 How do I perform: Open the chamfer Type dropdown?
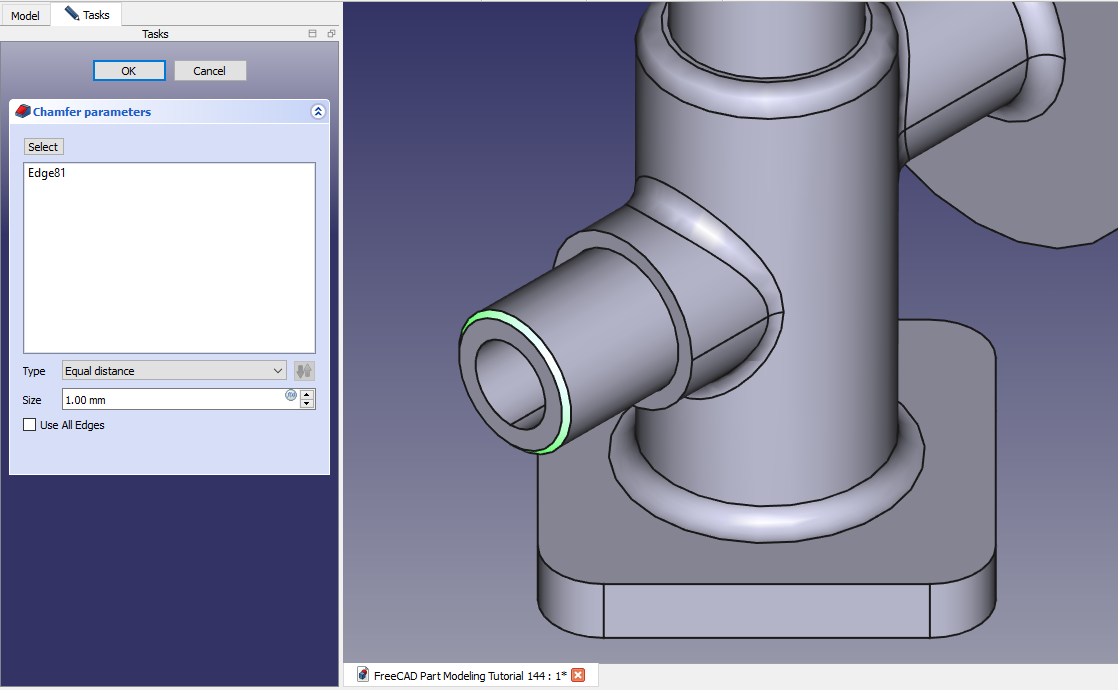click(x=174, y=371)
